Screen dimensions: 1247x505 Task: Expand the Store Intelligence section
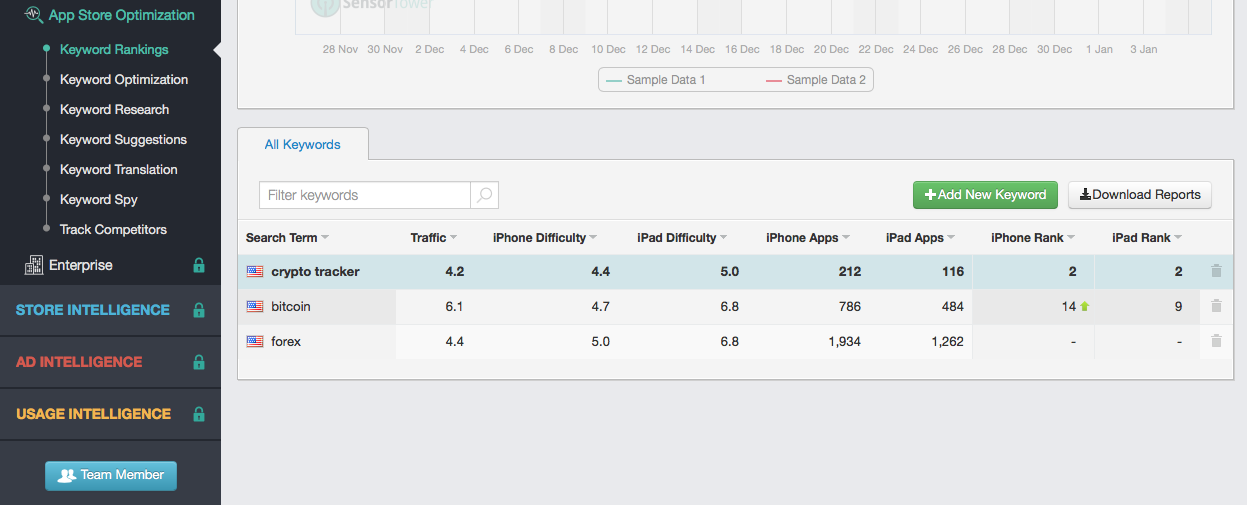(x=93, y=310)
